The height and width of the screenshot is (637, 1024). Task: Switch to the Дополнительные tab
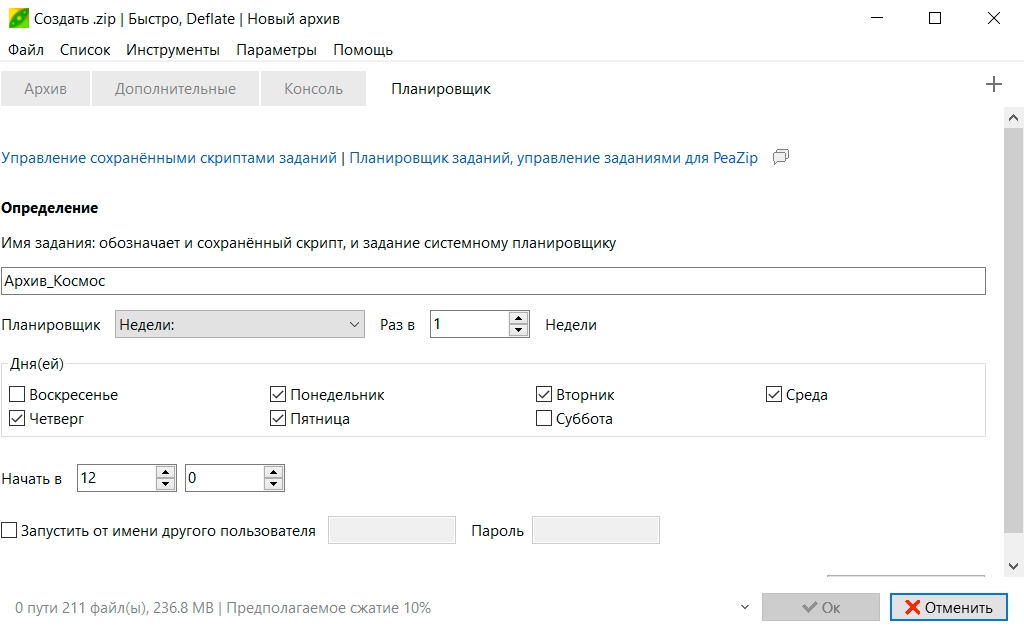click(x=175, y=89)
